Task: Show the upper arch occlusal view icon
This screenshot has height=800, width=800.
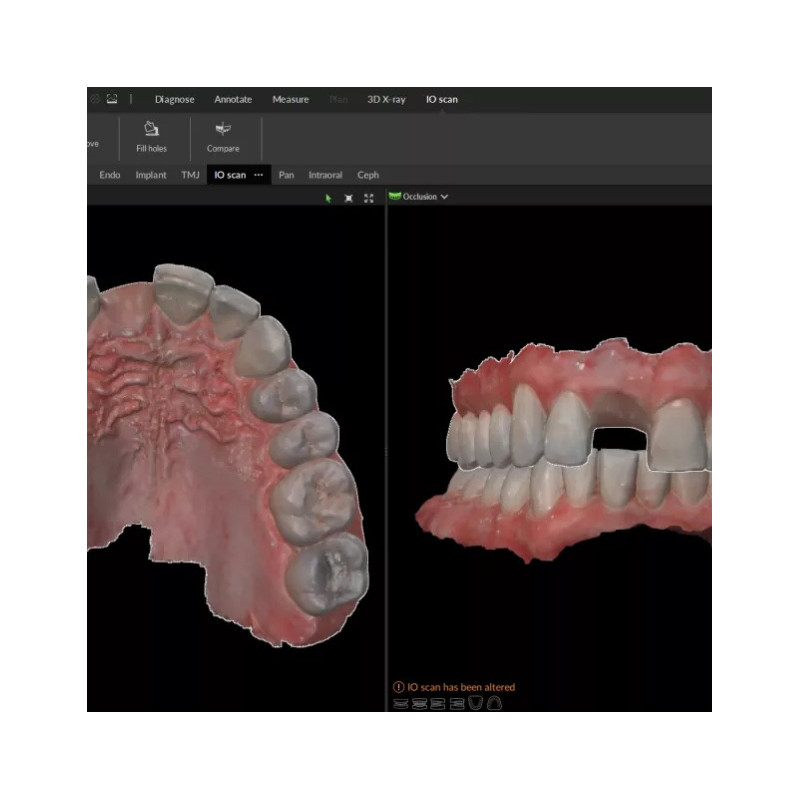Action: click(494, 703)
